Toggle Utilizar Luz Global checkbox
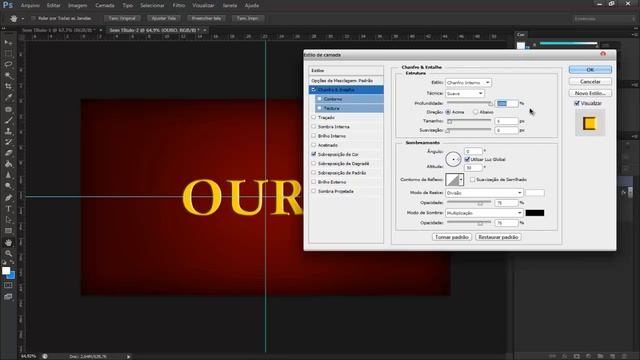The height and width of the screenshot is (360, 640). click(x=467, y=159)
